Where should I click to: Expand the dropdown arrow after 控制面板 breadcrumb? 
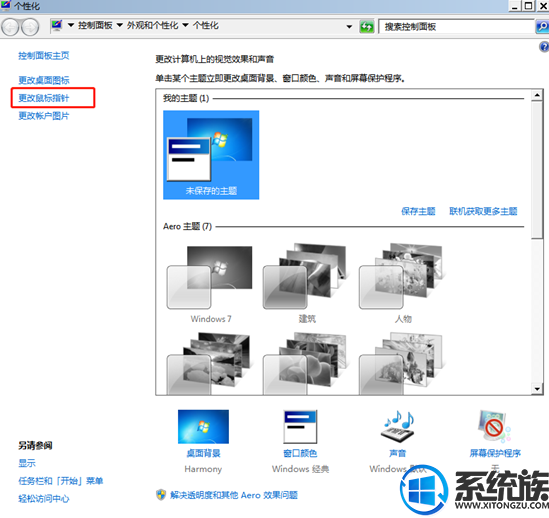point(119,25)
